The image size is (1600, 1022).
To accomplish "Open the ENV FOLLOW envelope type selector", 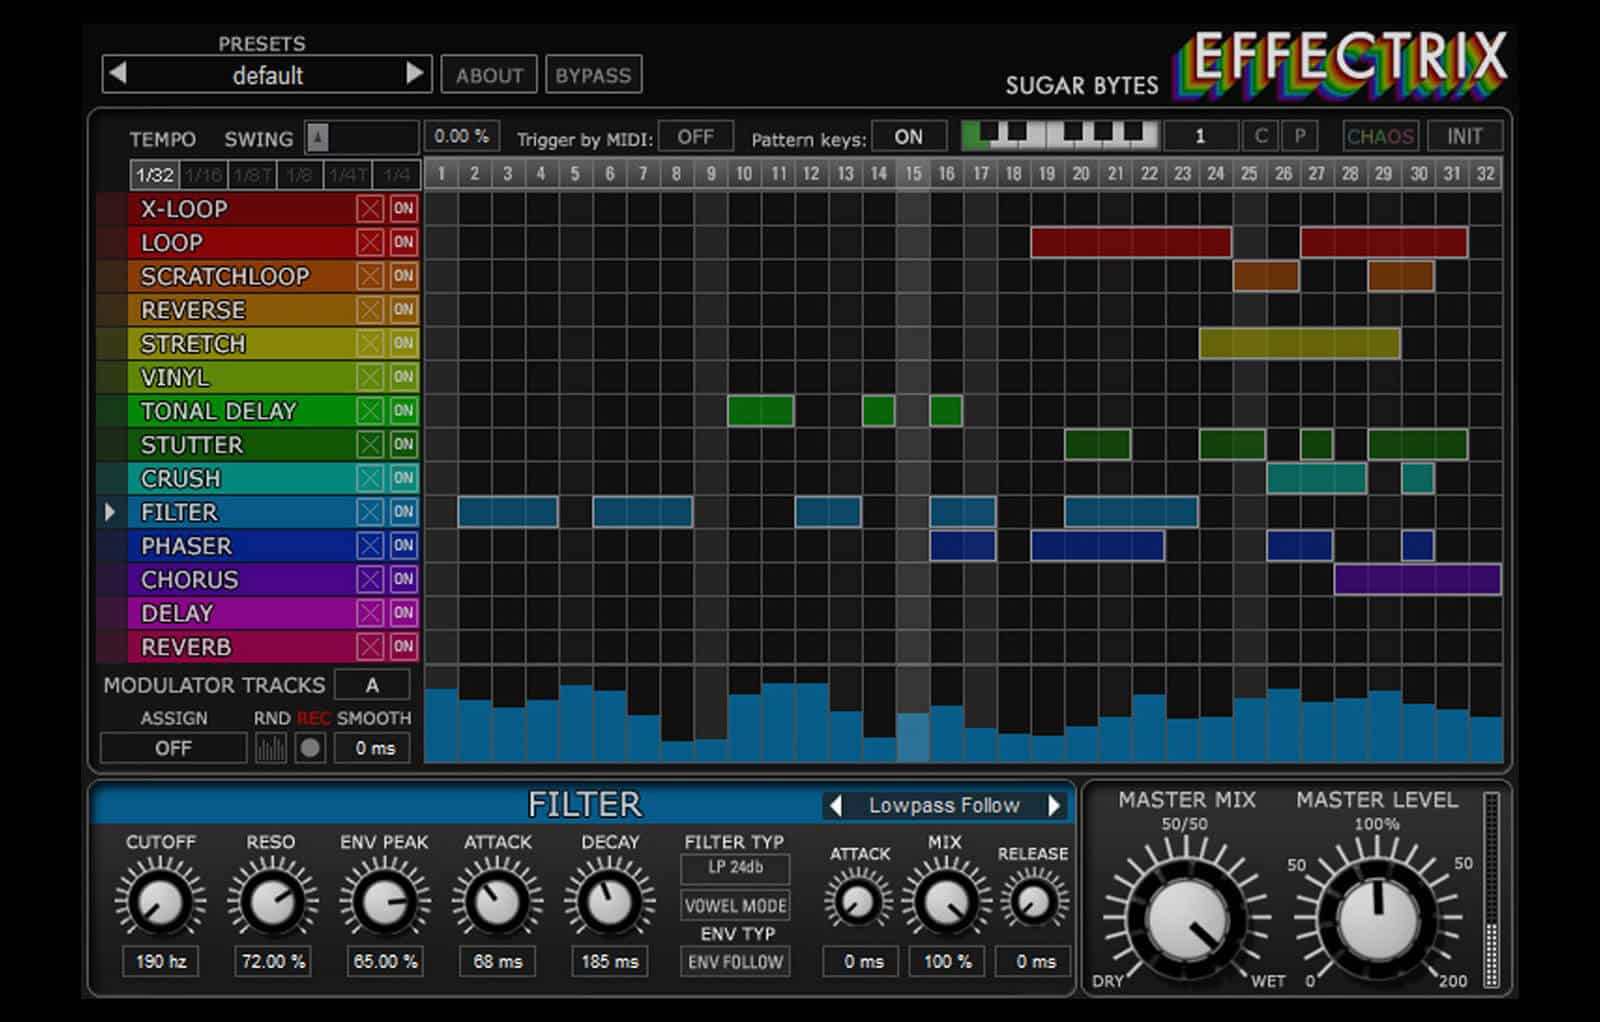I will (x=735, y=962).
